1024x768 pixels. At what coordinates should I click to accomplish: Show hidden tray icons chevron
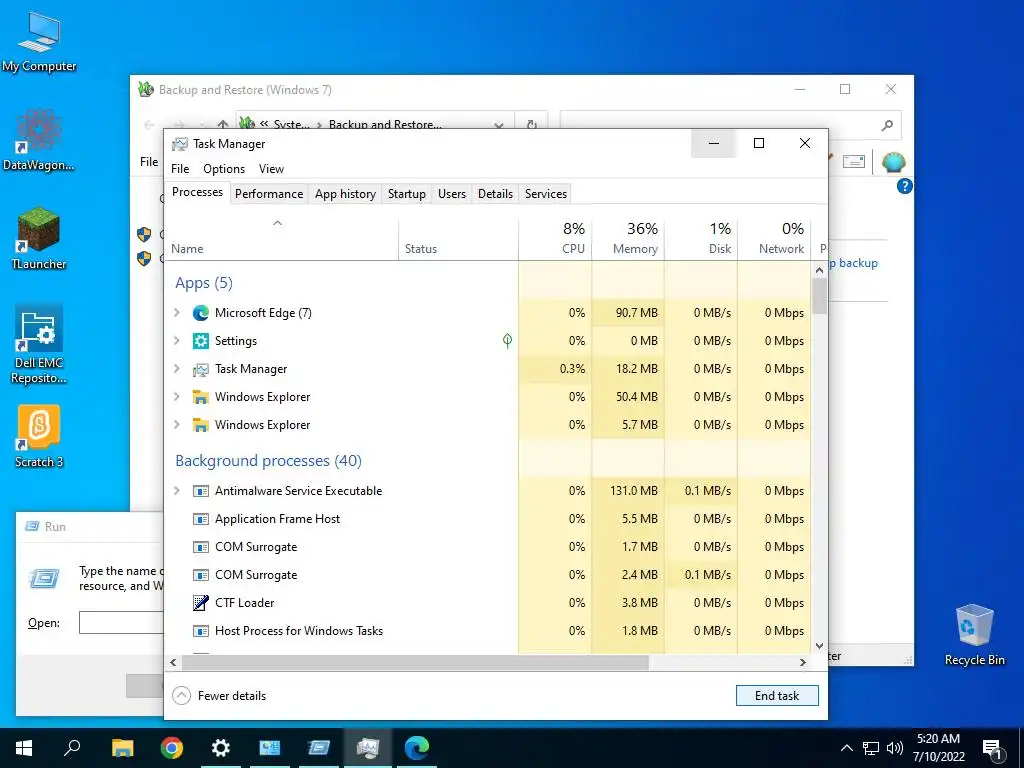pos(846,748)
